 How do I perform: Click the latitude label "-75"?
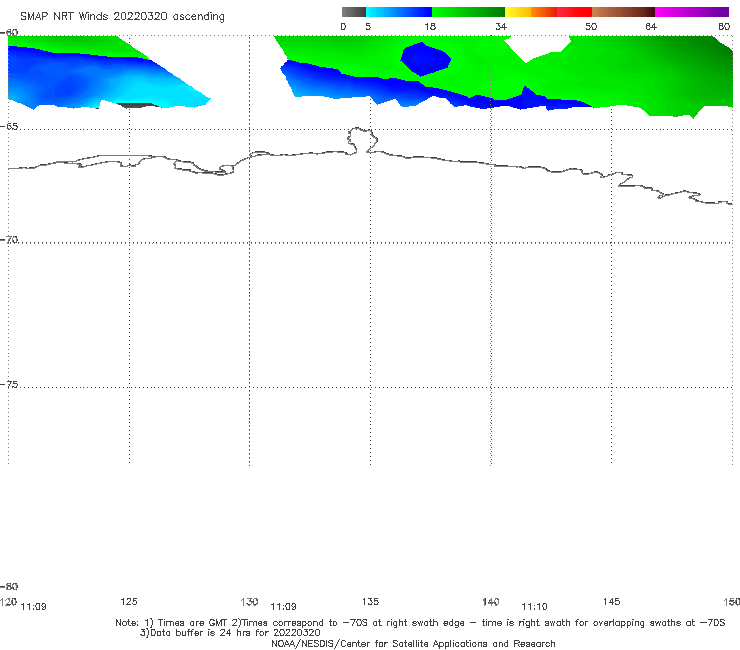(x=9, y=385)
